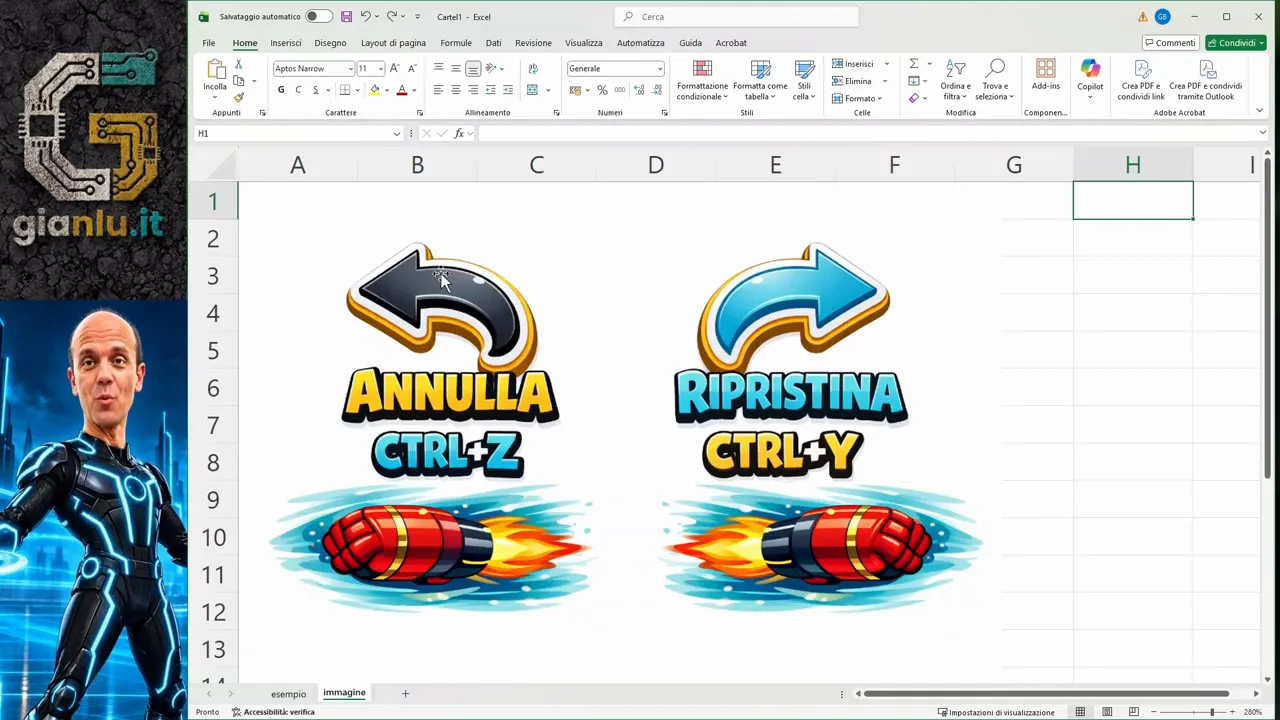1280x720 pixels.
Task: Click the percent style icon
Action: pos(602,90)
